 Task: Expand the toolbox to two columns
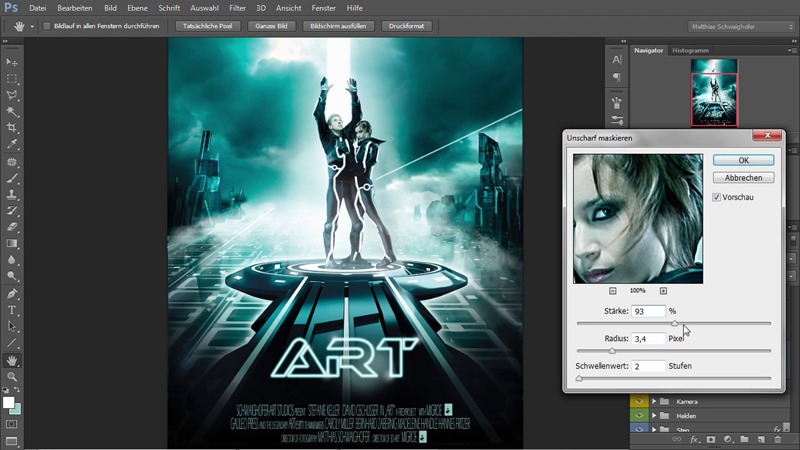[5, 41]
